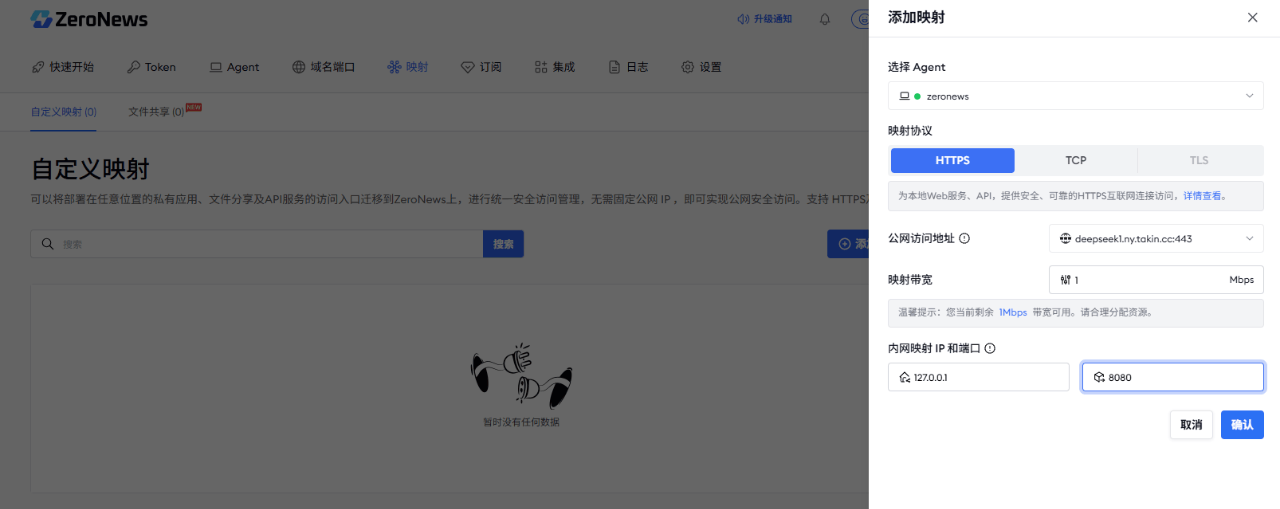Expand the 选择 Agent dropdown
1280x509 pixels.
coord(1075,96)
